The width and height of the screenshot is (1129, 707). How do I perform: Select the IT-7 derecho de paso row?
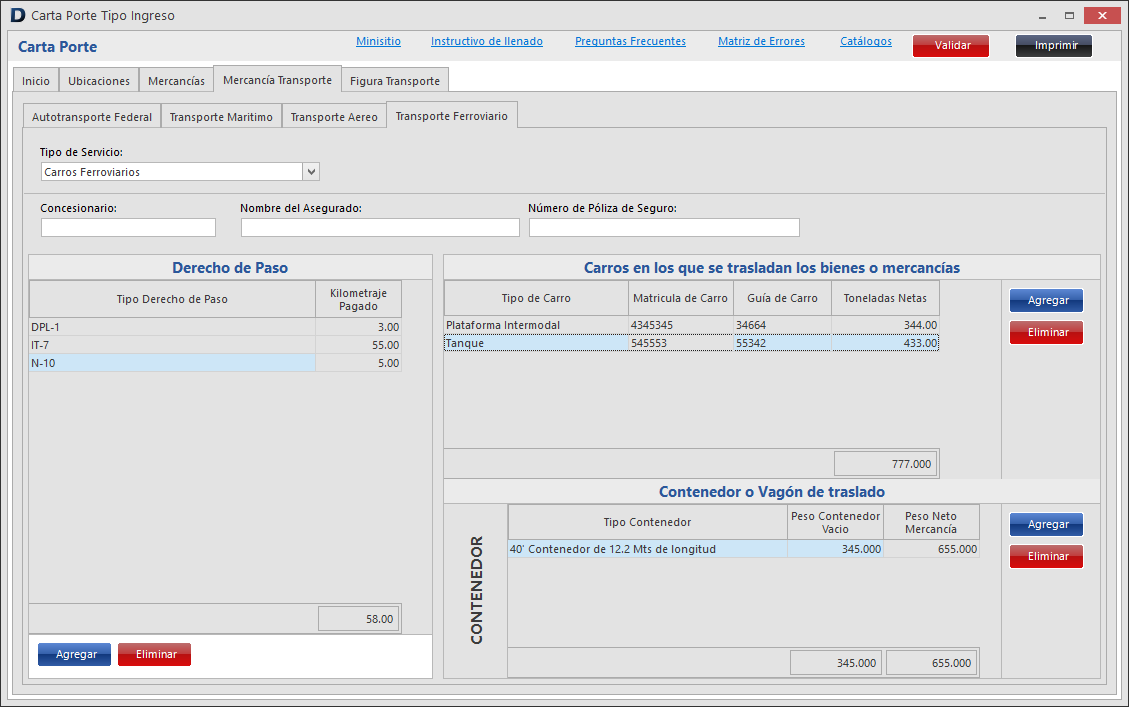(x=172, y=345)
